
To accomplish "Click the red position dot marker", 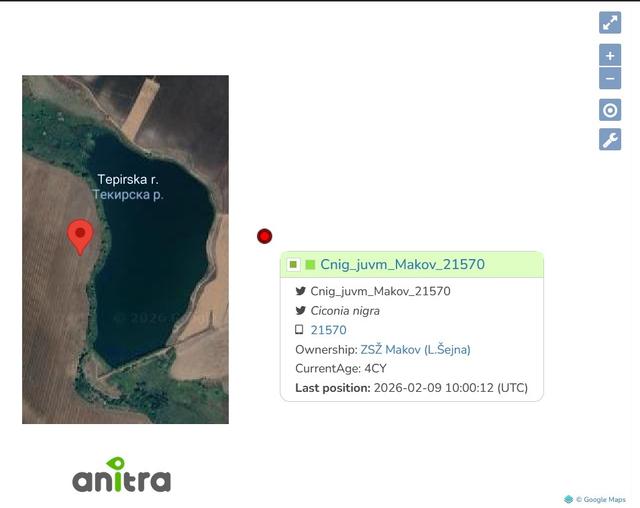I will pyautogui.click(x=264, y=236).
